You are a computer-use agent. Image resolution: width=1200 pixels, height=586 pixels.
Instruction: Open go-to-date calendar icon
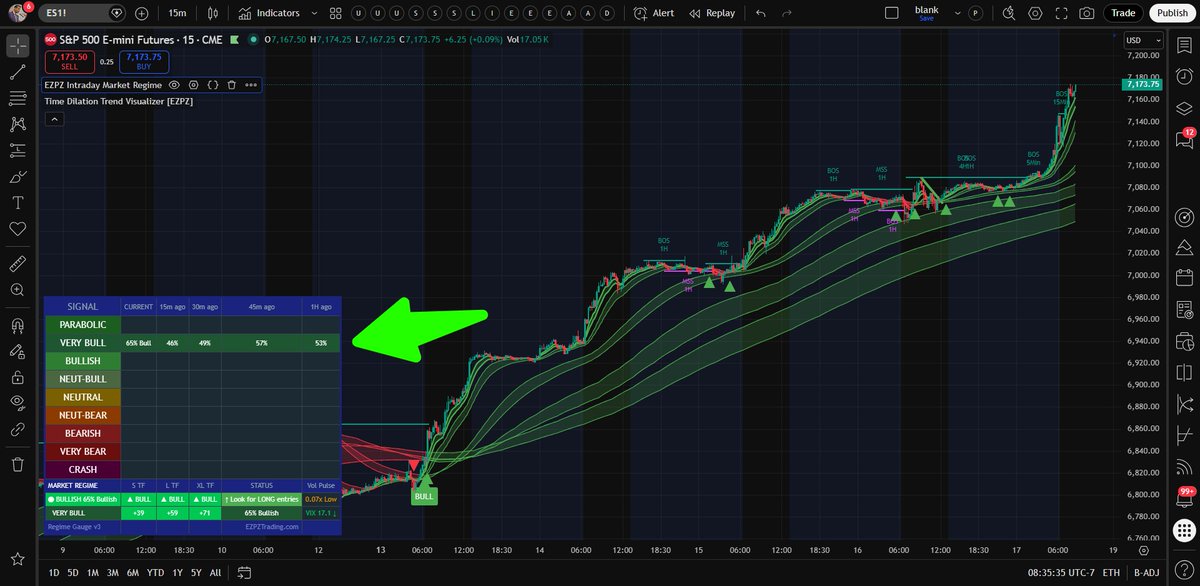243,573
